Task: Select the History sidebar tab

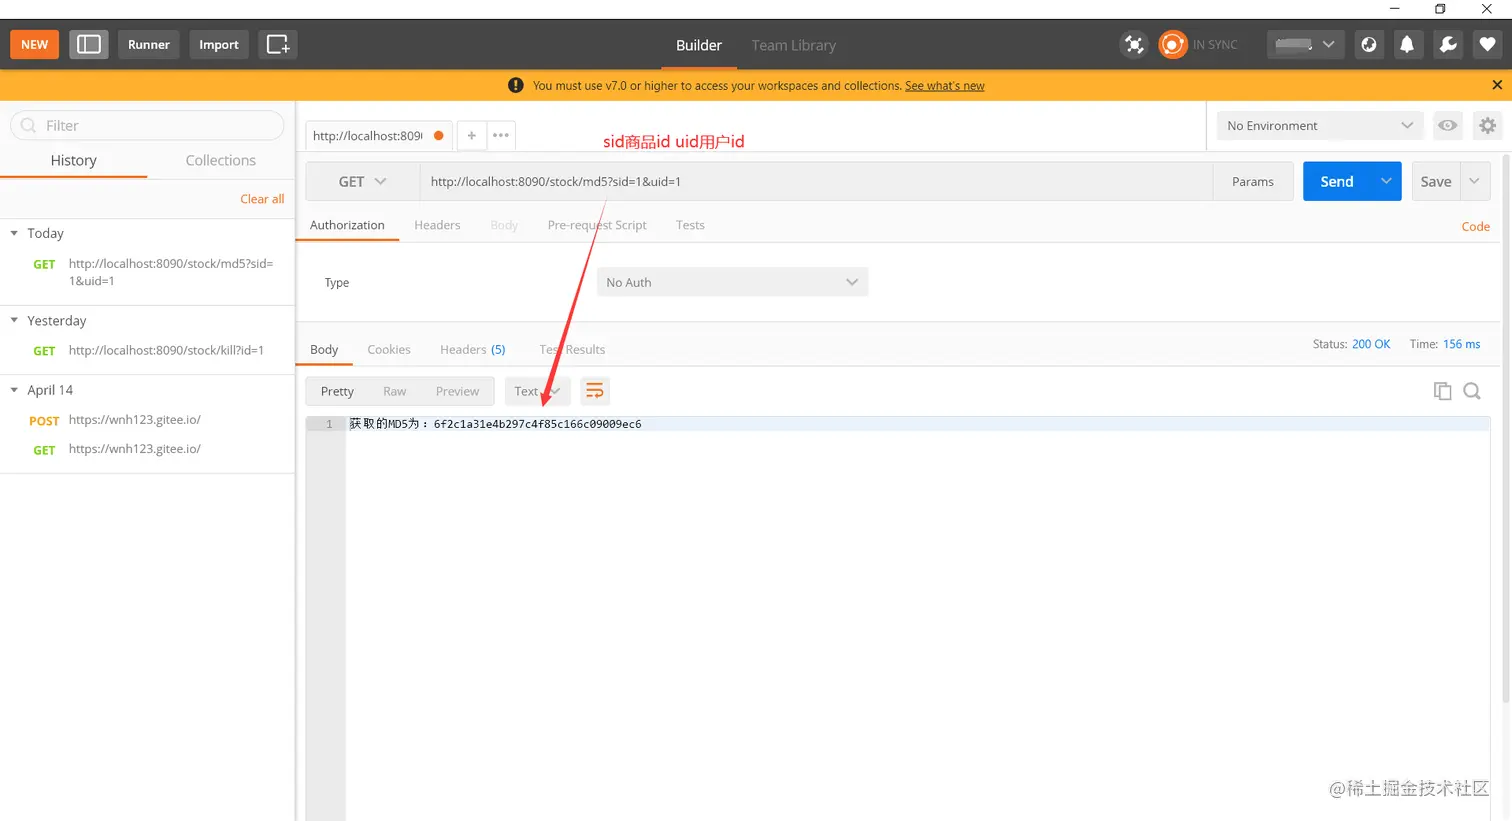Action: coord(74,160)
